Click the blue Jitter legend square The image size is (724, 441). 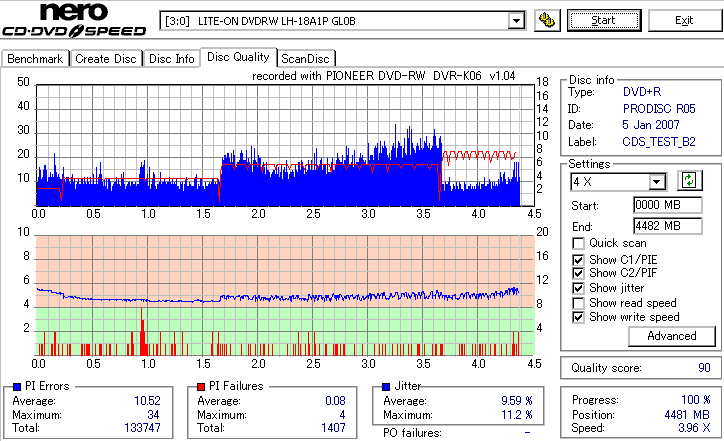pos(386,387)
